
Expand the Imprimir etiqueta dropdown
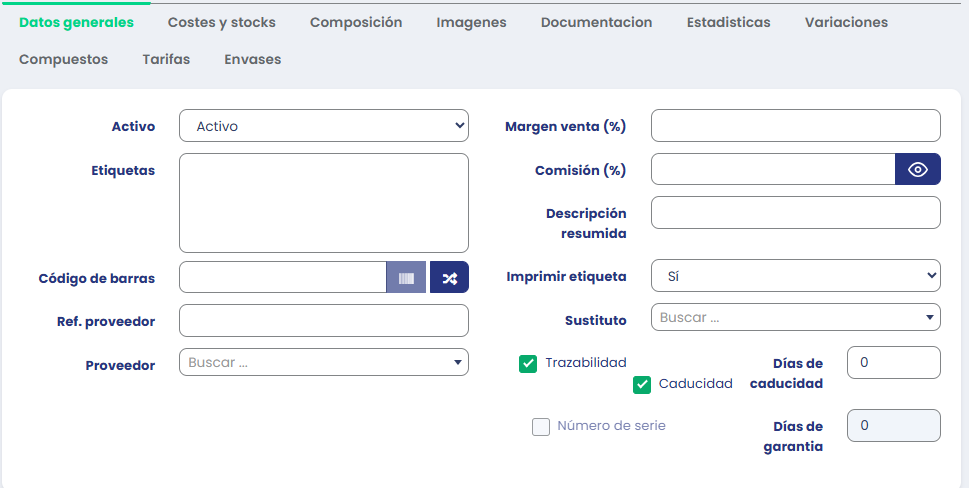pos(795,276)
